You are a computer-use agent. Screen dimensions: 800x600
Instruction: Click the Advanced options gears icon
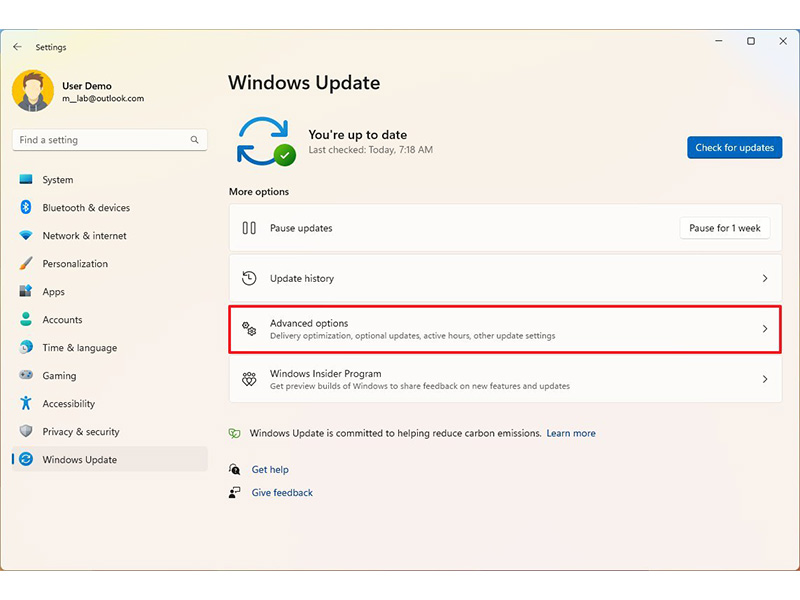249,329
